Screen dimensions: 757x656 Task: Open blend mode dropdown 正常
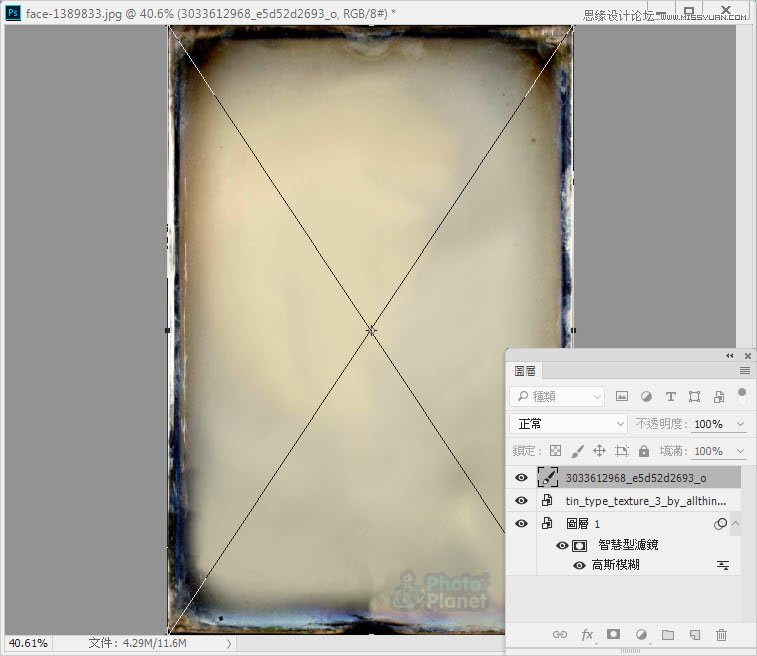tap(568, 424)
